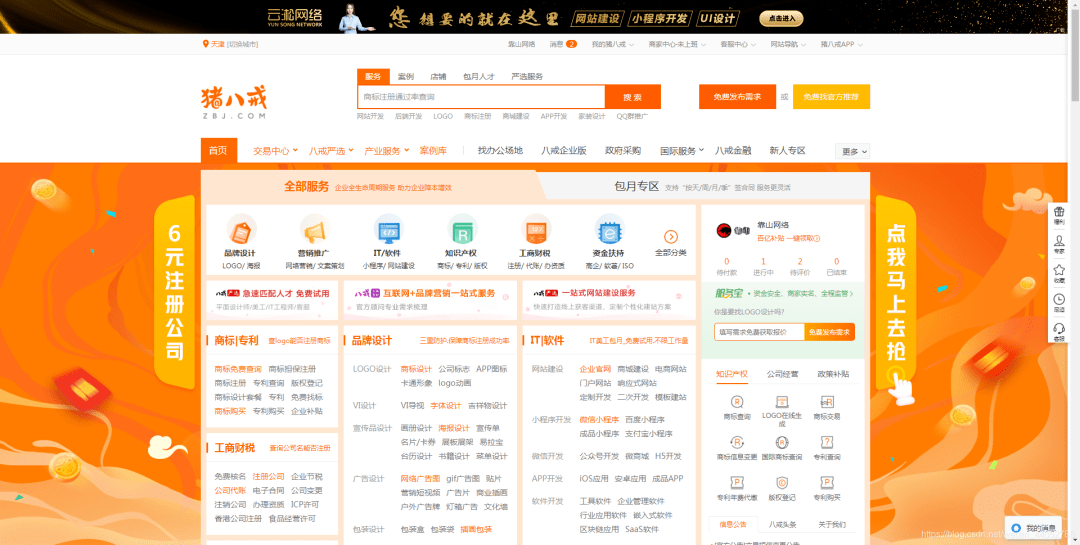Screen dimensions: 1080x545
Task: Open the 关于我们 tab
Action: pyautogui.click(x=832, y=525)
